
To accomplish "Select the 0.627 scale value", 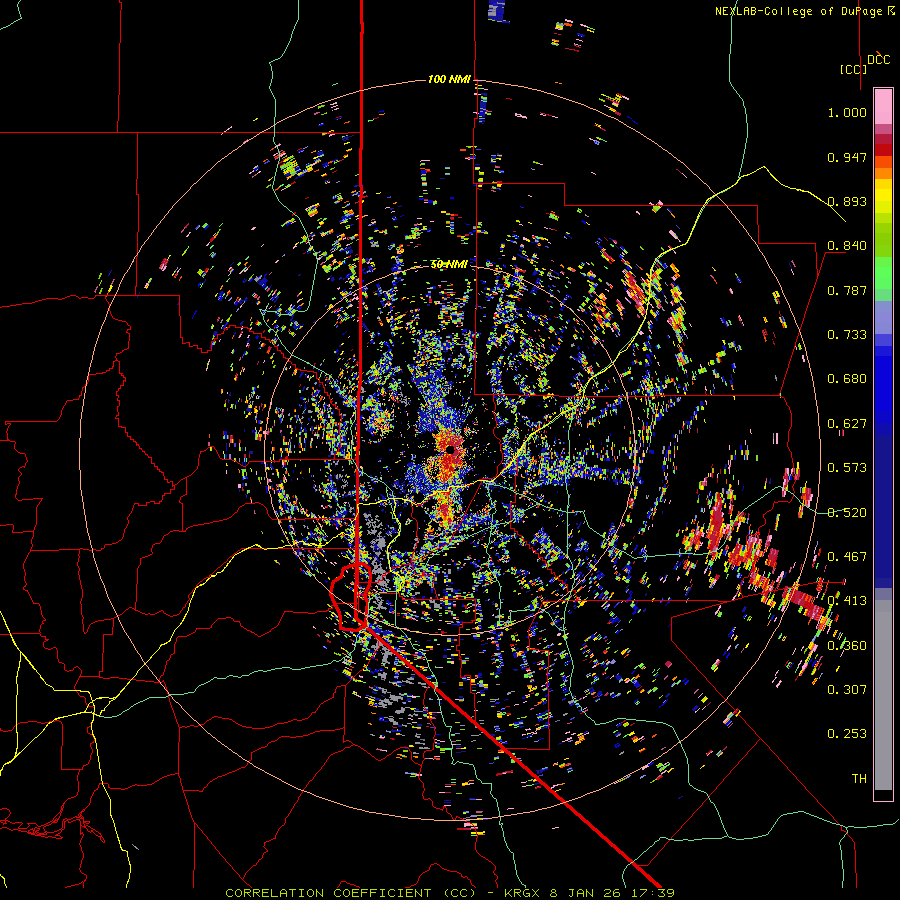I will tap(847, 424).
